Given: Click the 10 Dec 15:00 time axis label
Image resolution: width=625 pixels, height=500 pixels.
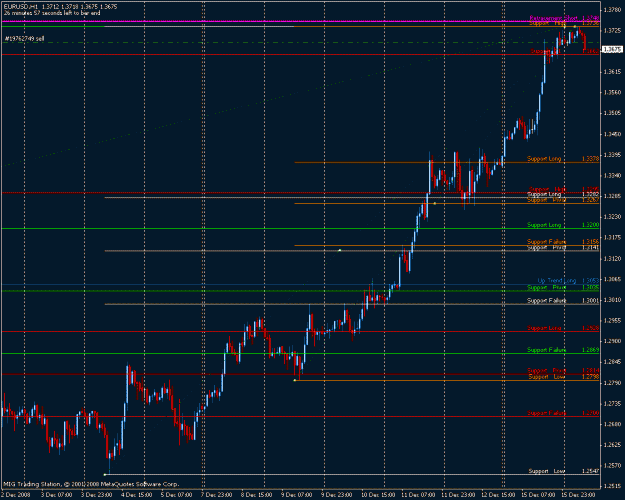Looking at the screenshot, I should [377, 495].
